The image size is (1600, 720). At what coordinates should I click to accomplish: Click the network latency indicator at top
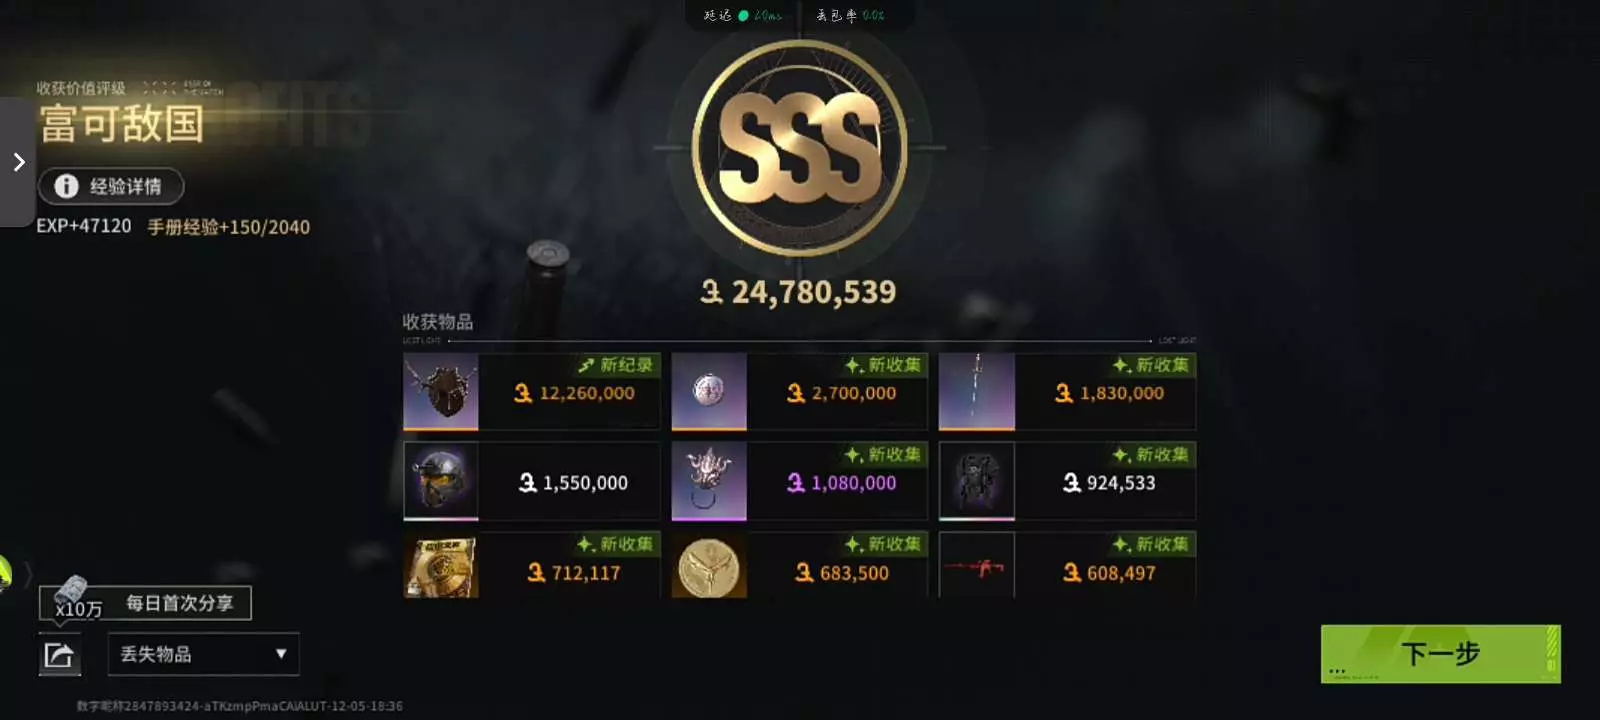744,15
